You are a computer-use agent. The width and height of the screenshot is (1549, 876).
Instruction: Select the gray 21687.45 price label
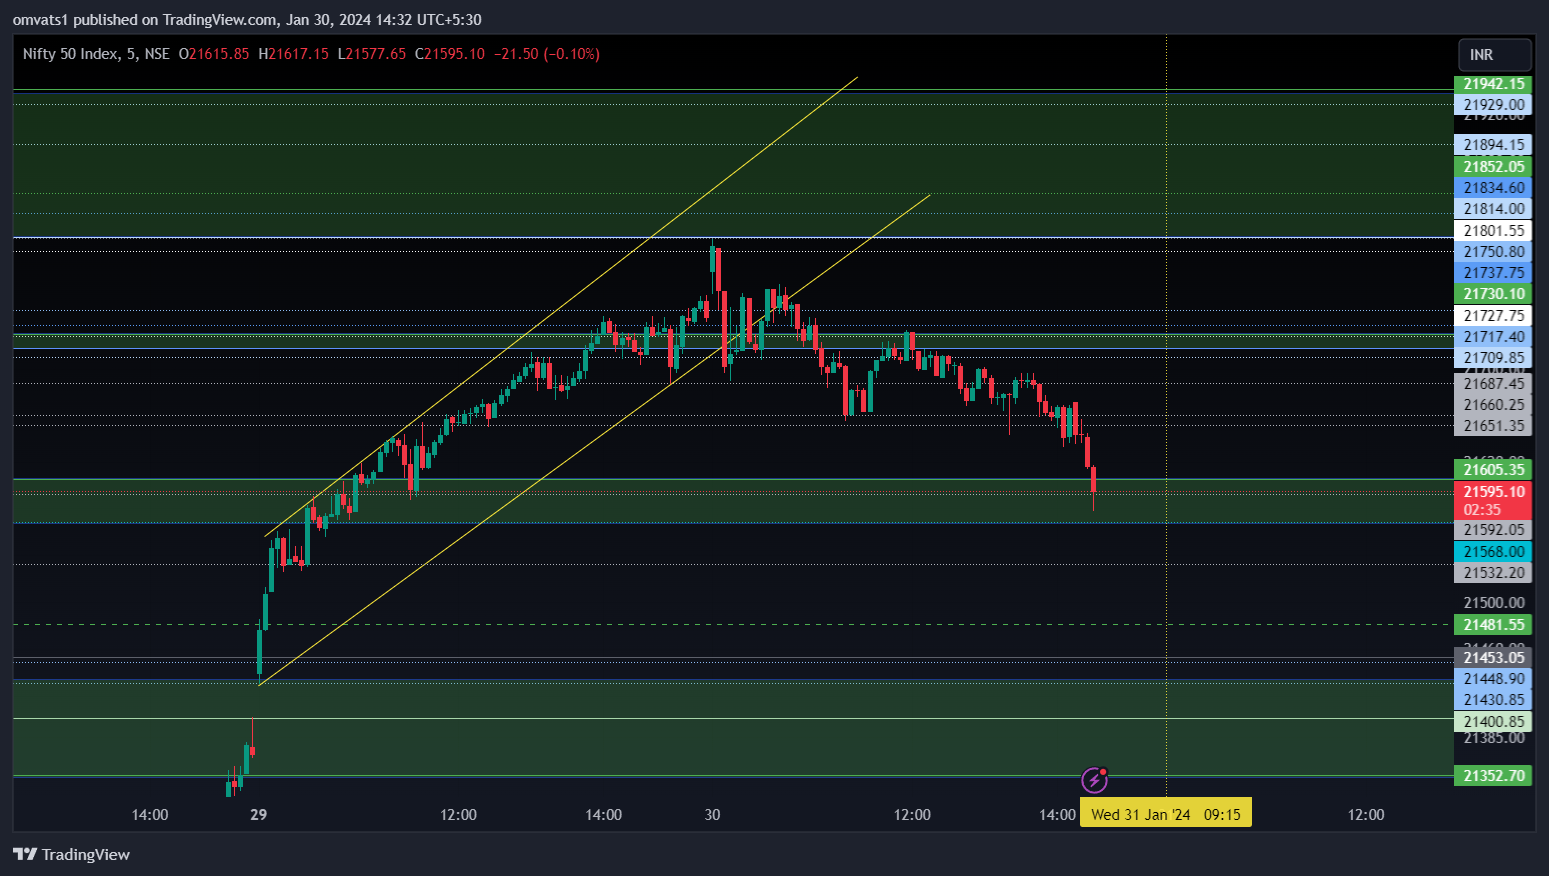1492,384
